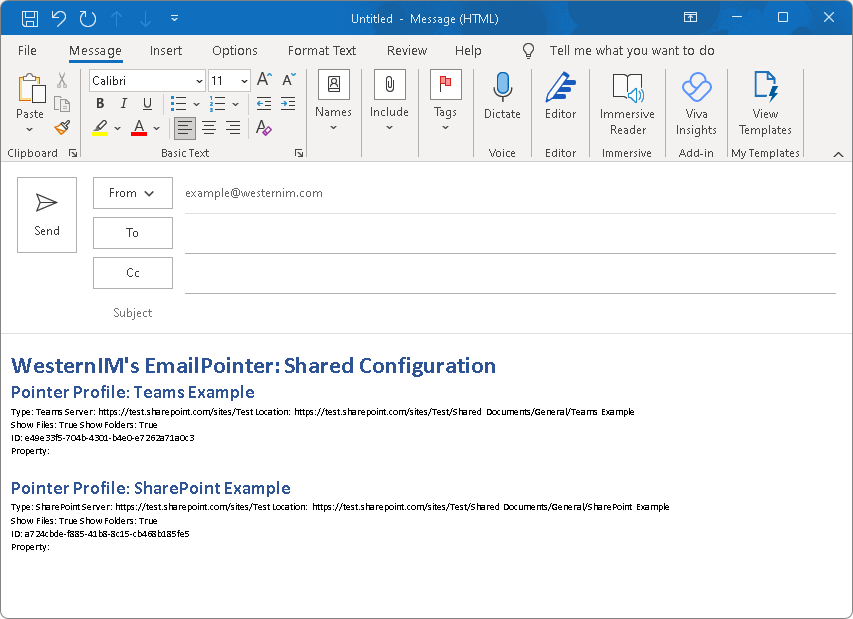This screenshot has height=619, width=853.
Task: Select the Format Painter brush
Action: click(62, 128)
